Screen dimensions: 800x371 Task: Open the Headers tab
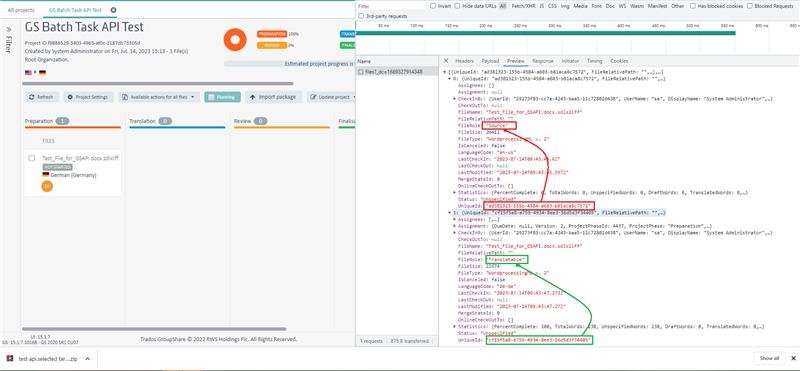tap(464, 61)
